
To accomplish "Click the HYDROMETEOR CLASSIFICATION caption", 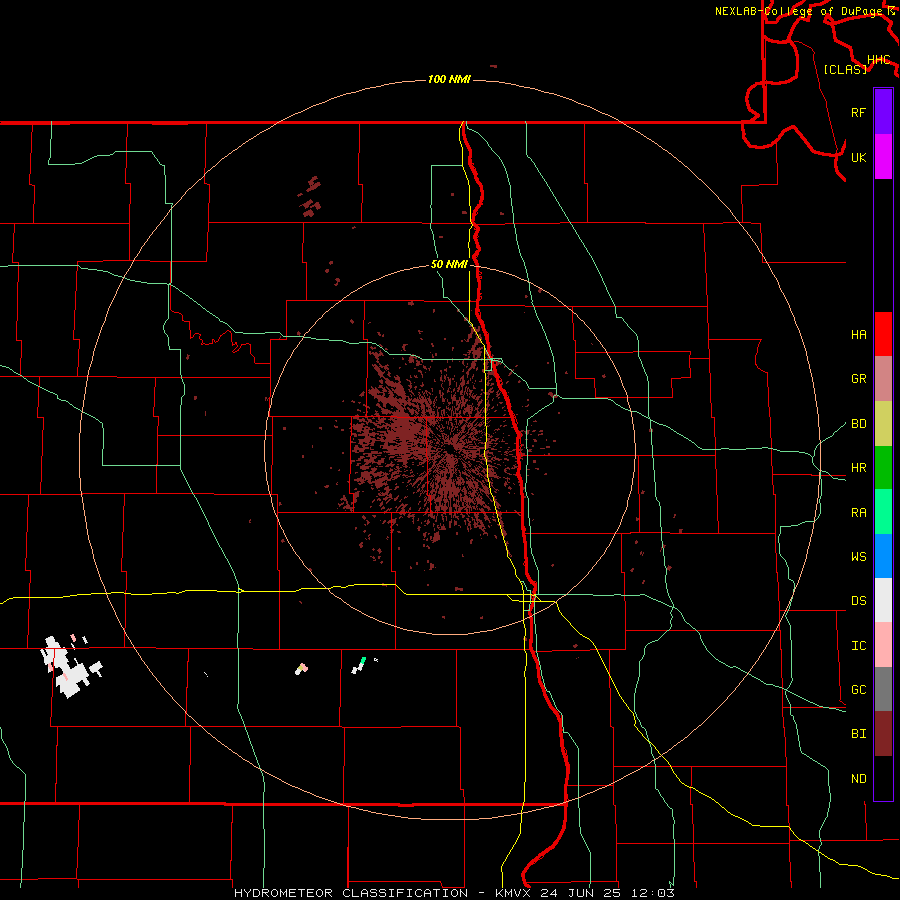I will click(351, 893).
